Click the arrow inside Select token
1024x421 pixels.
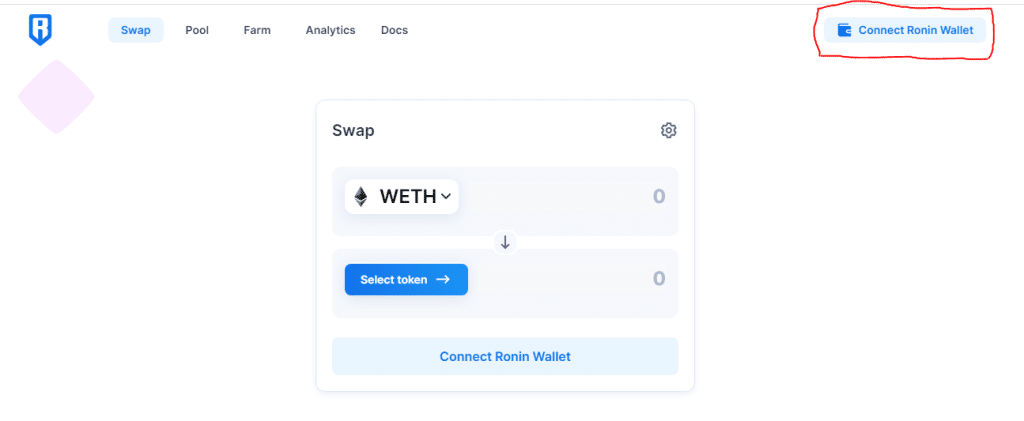point(443,279)
